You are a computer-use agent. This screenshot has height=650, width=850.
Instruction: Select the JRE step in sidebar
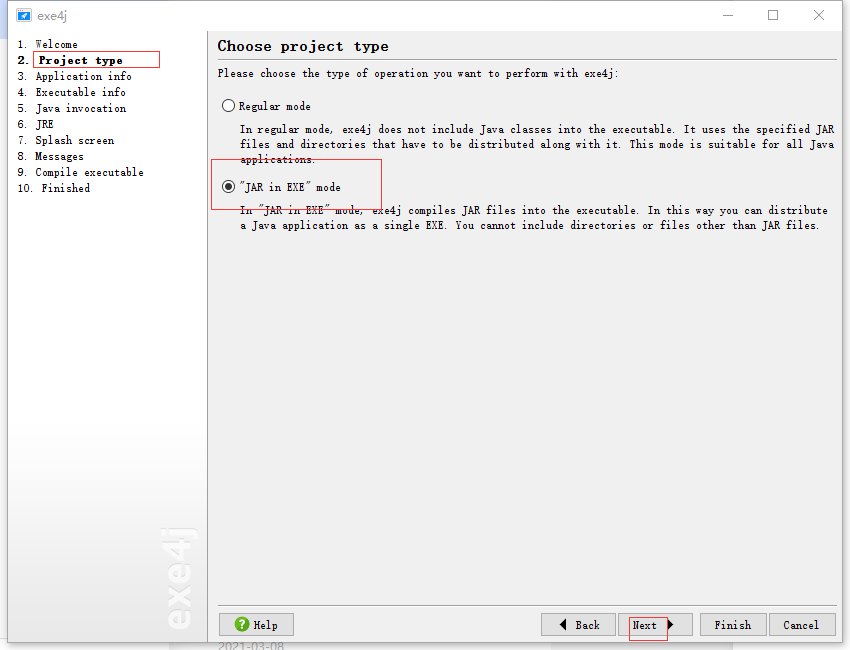(x=44, y=124)
